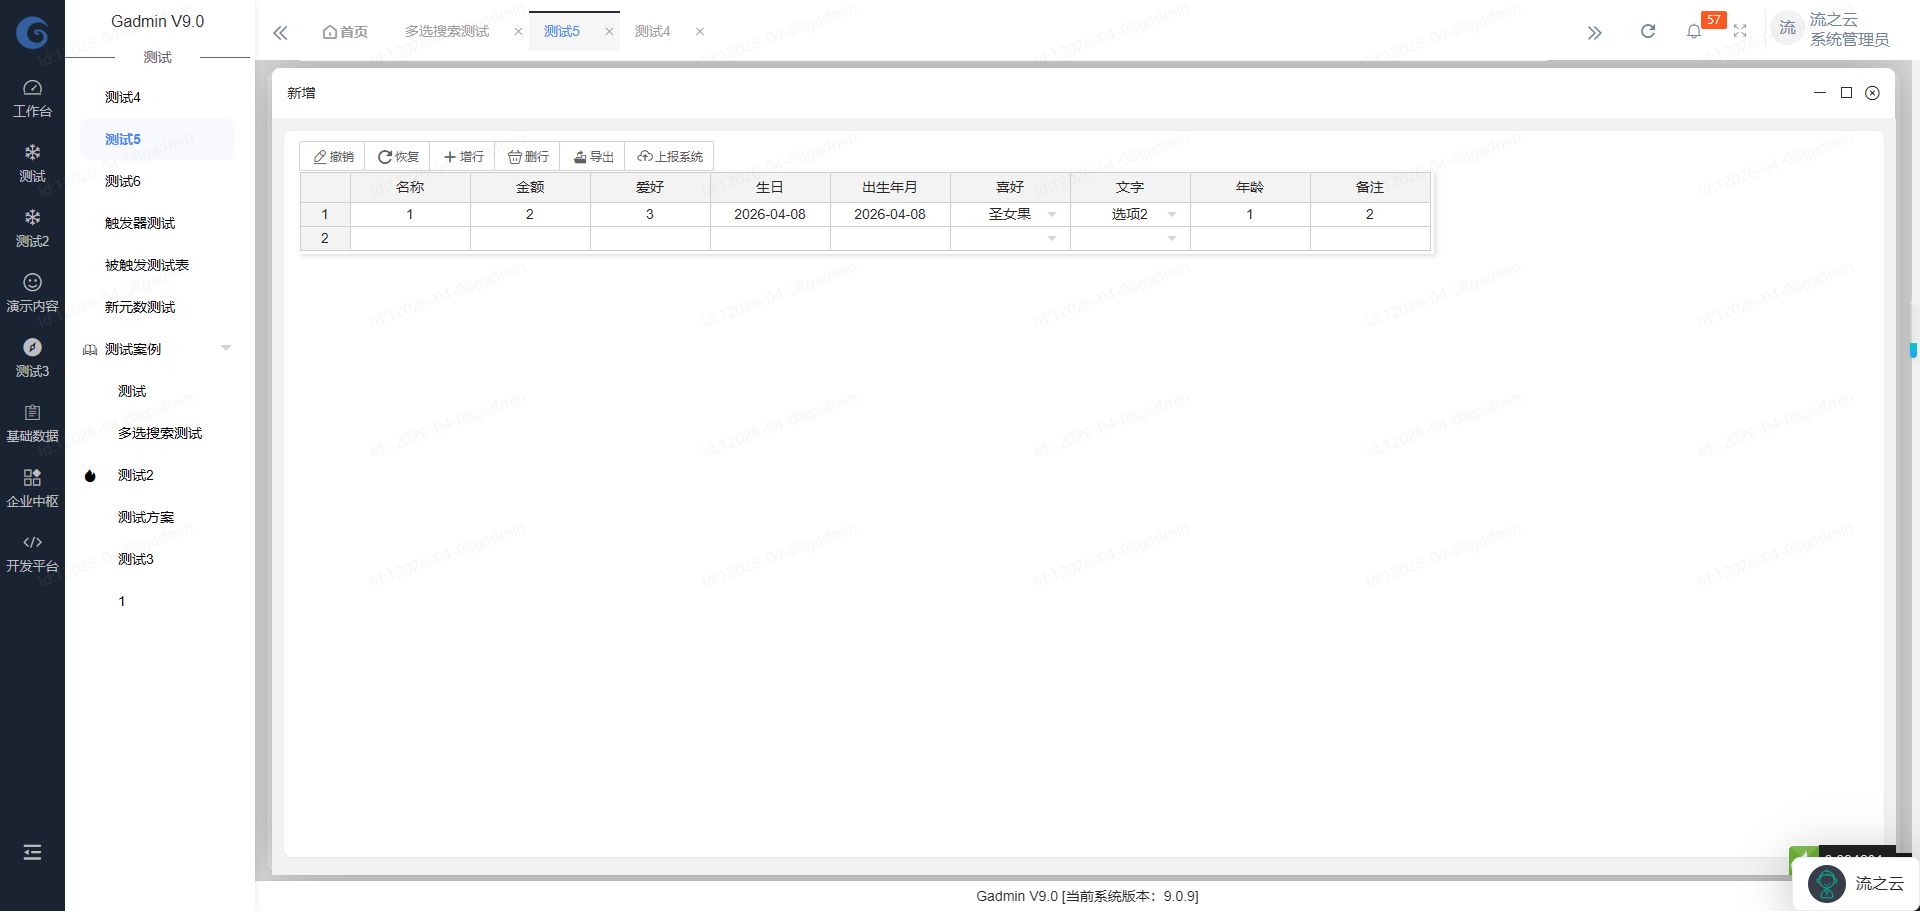Click the 流 user avatar
This screenshot has height=911, width=1920.
point(1787,28)
